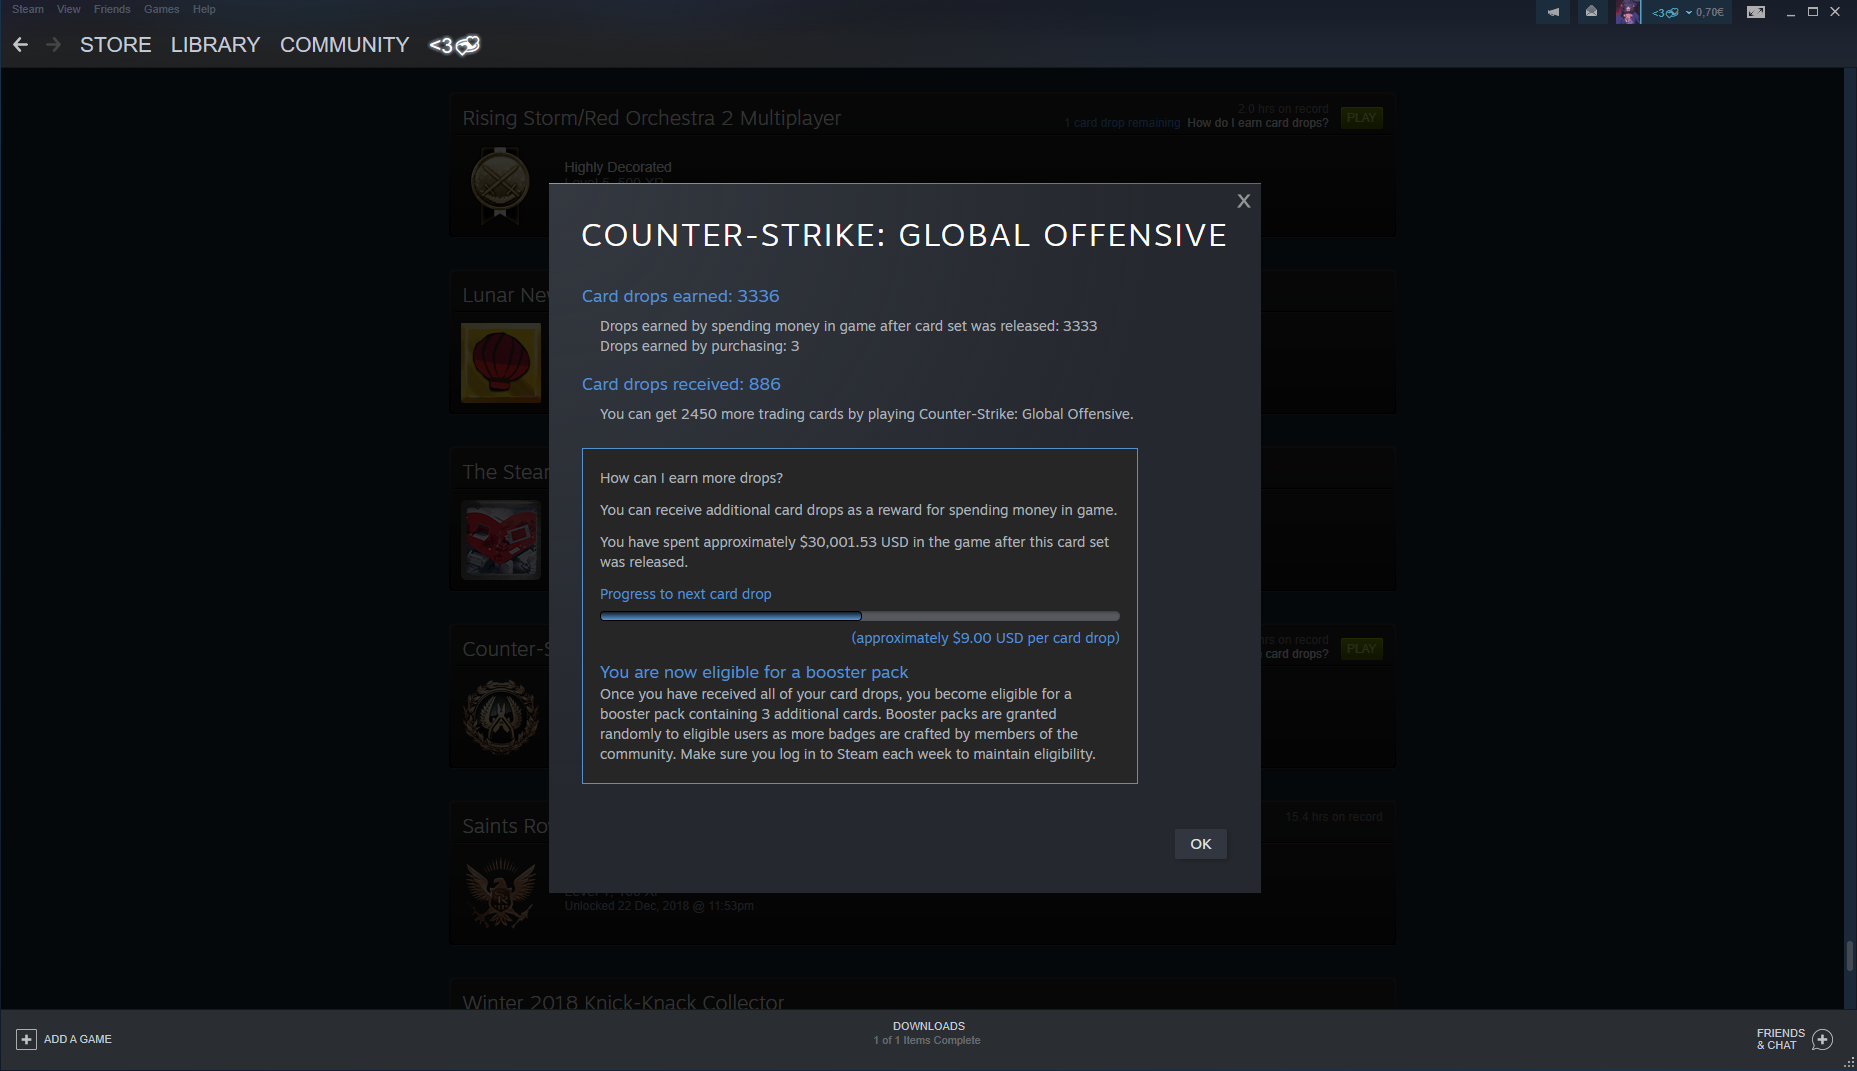Minimize the Steam window
The height and width of the screenshot is (1071, 1857).
pyautogui.click(x=1790, y=12)
